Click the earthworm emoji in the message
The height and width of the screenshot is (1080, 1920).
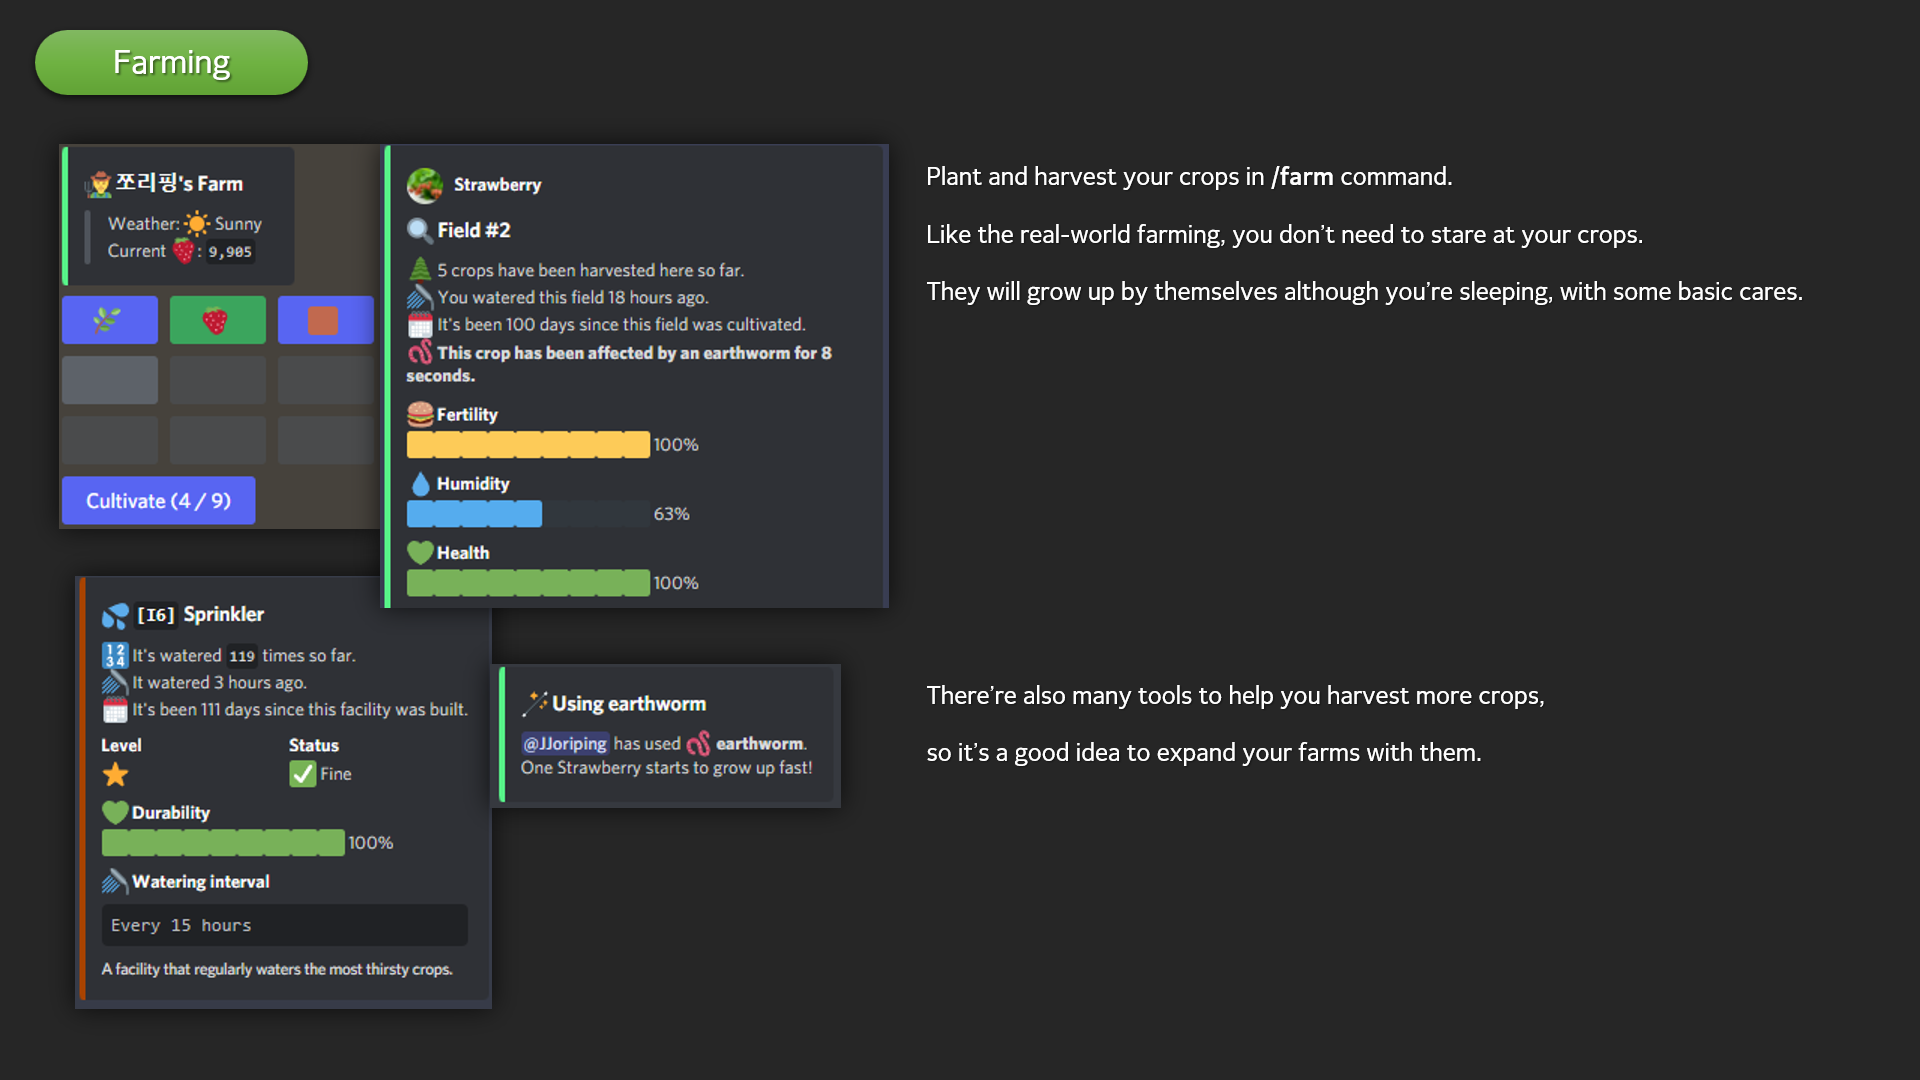click(x=698, y=744)
